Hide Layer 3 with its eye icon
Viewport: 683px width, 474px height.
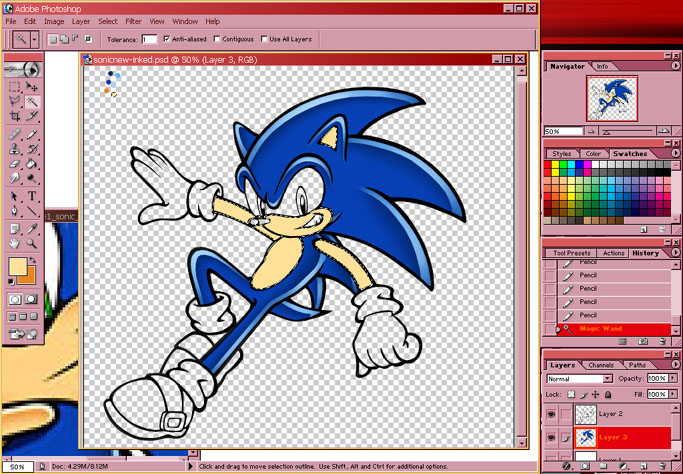[551, 437]
